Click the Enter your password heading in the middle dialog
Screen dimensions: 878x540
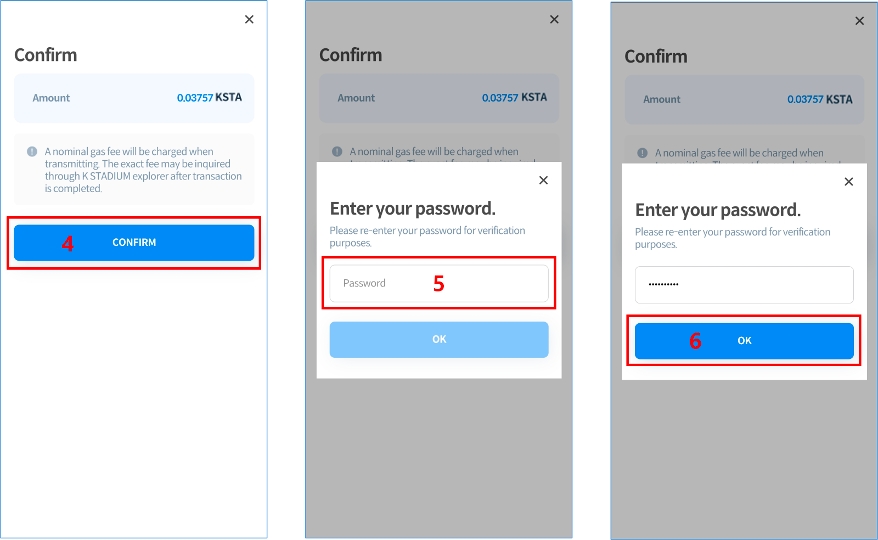point(413,208)
